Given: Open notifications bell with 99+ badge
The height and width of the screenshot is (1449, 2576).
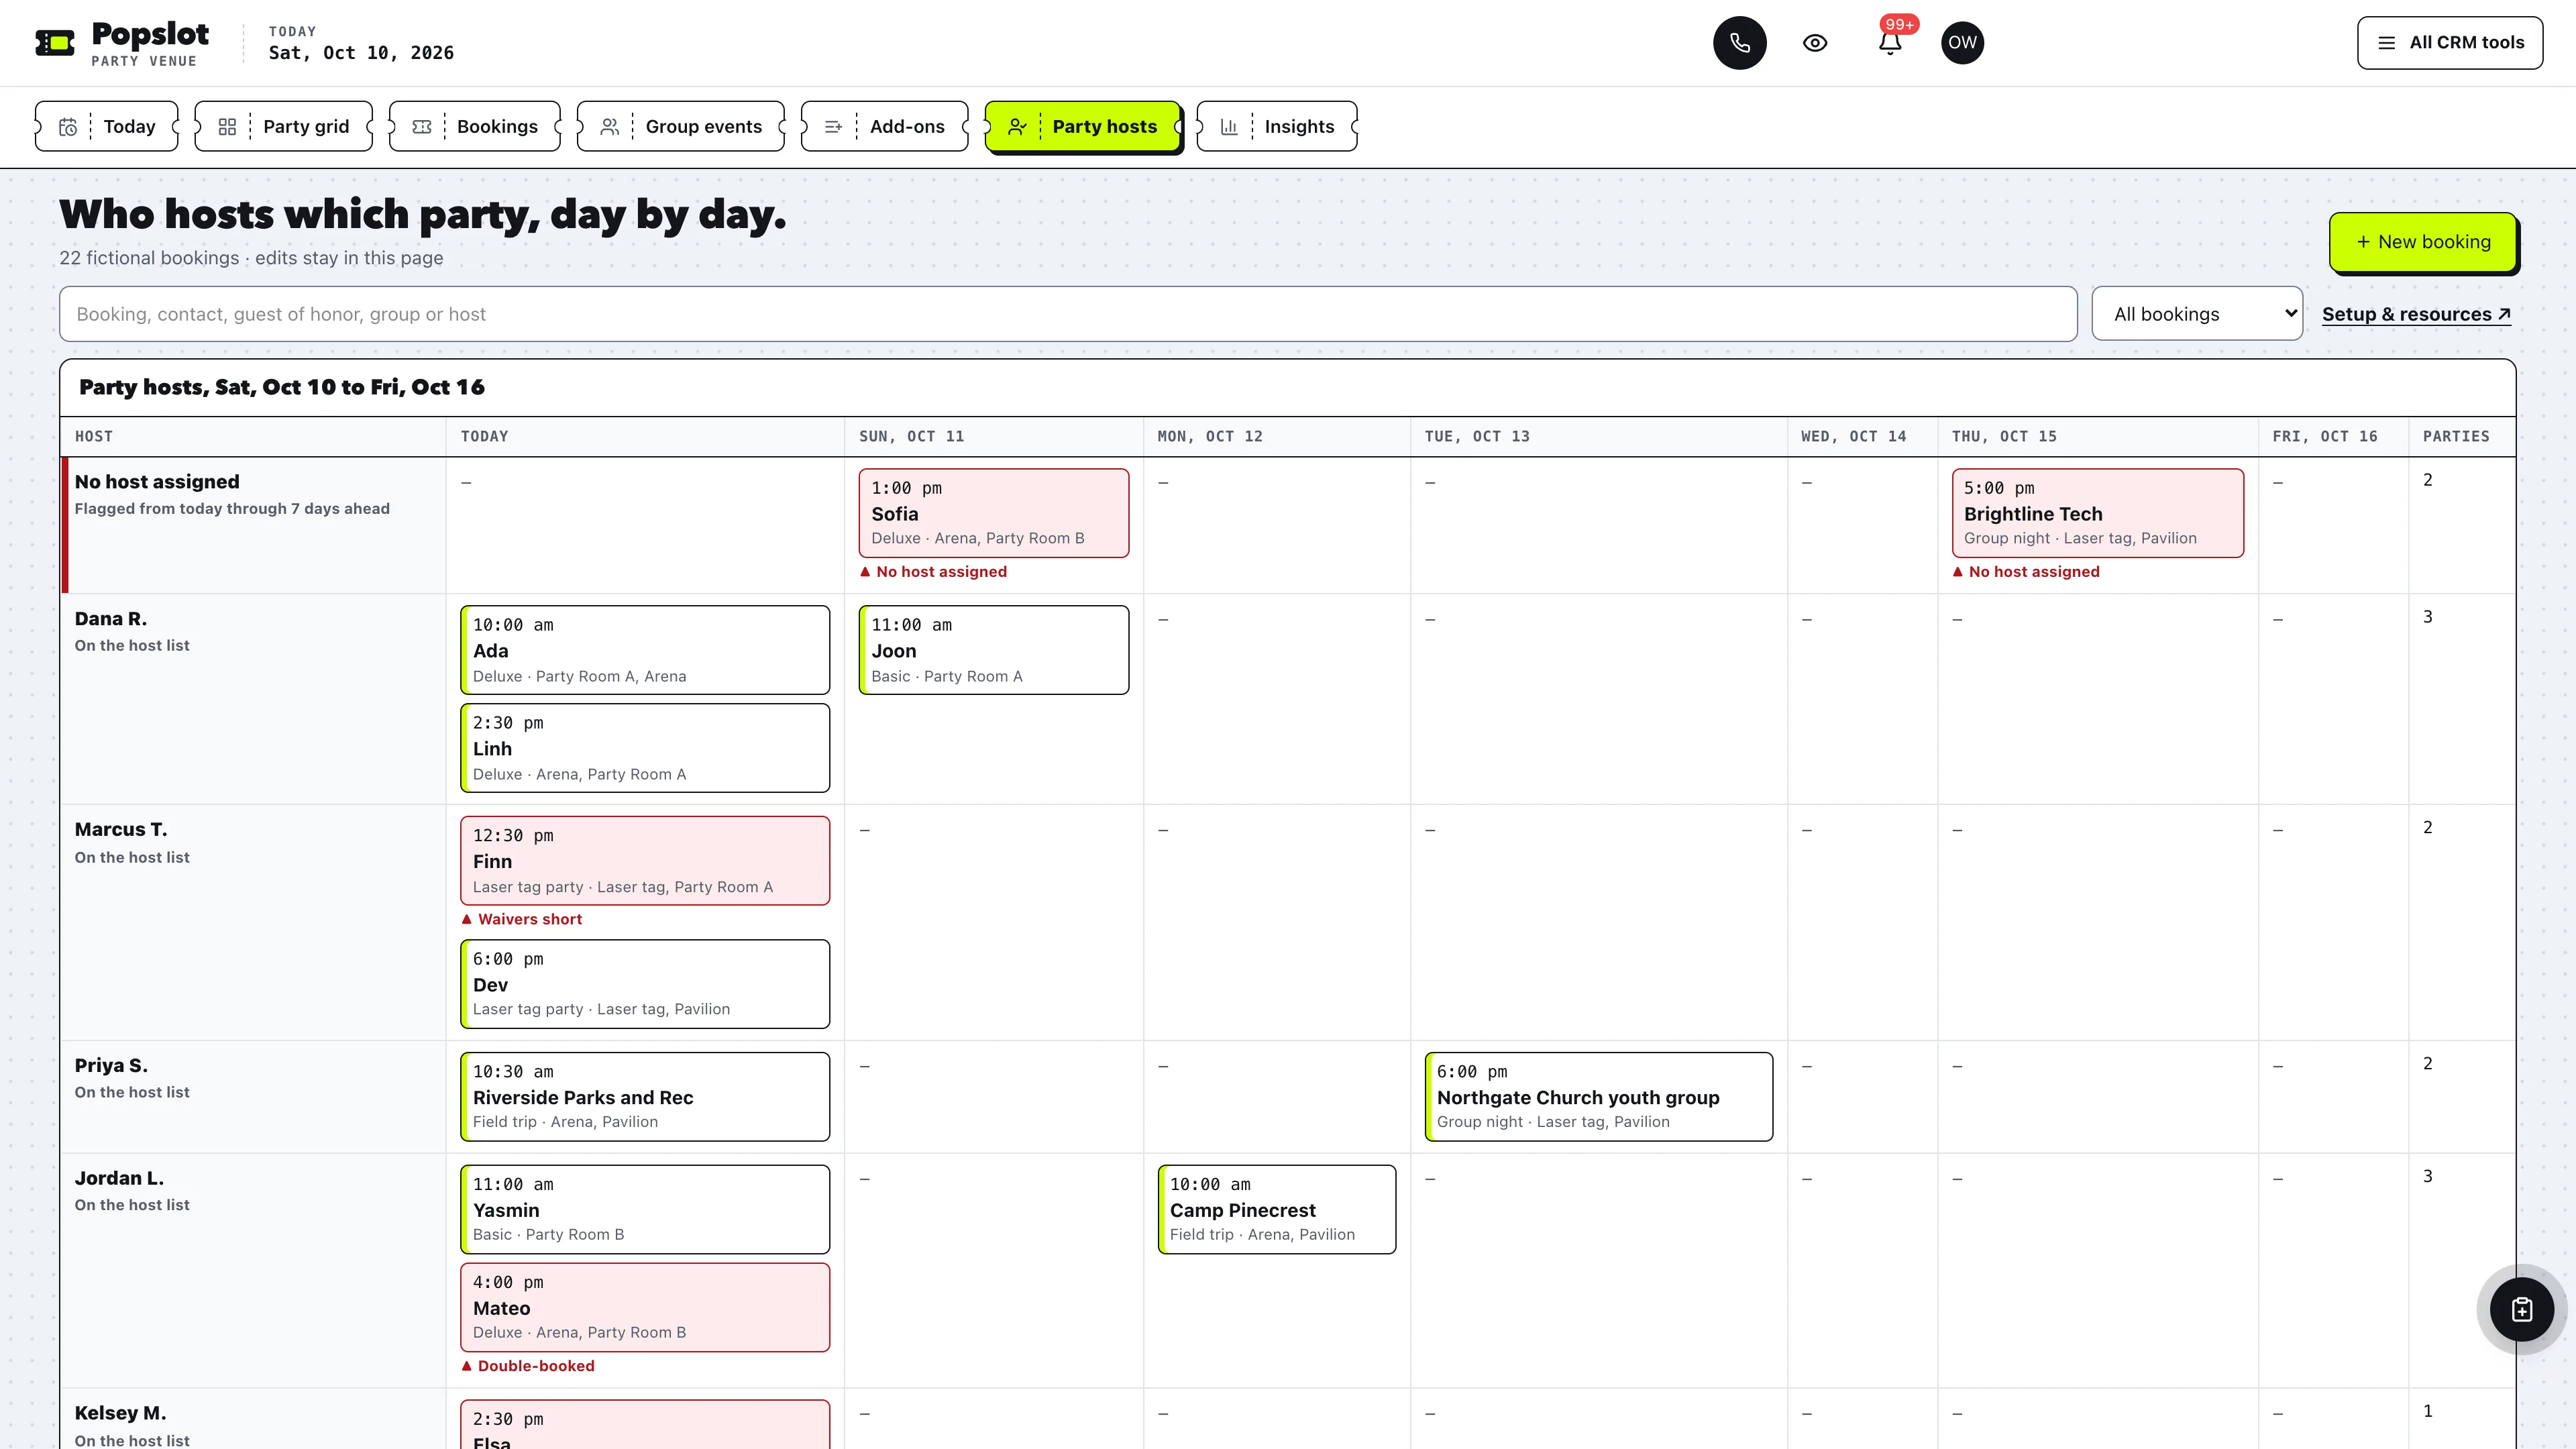Looking at the screenshot, I should pyautogui.click(x=1890, y=43).
